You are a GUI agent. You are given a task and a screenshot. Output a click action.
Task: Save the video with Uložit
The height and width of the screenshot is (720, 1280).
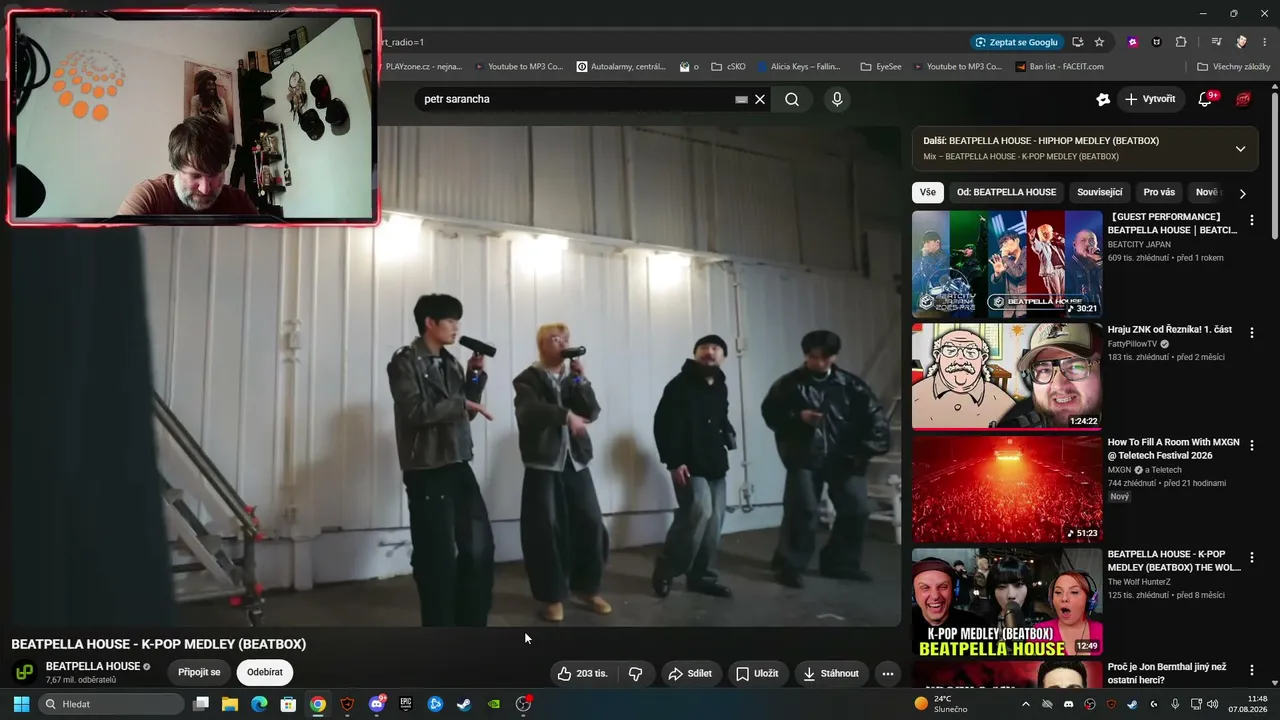pos(757,673)
